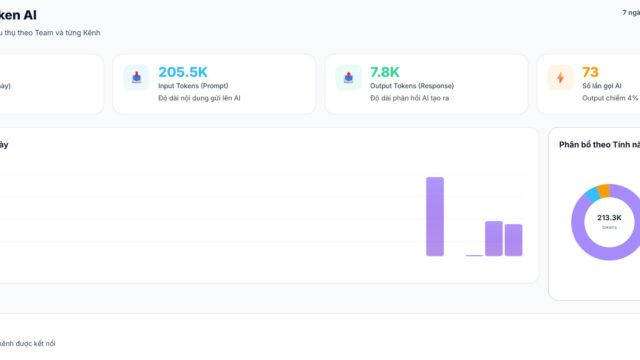640x360 pixels.
Task: Click the Phân bổ theo Tính năng heading
Action: pyautogui.click(x=599, y=144)
